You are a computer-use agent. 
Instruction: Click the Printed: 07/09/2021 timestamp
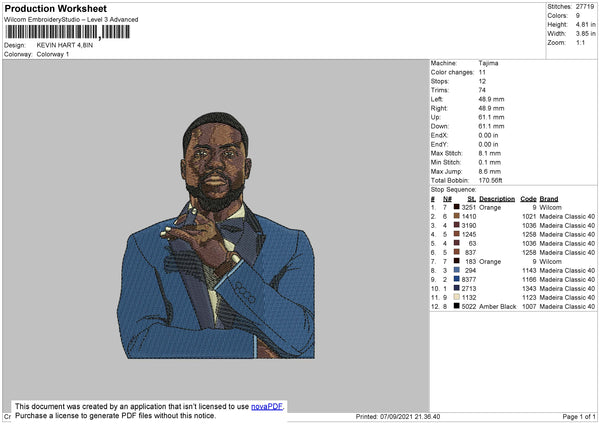click(x=398, y=417)
